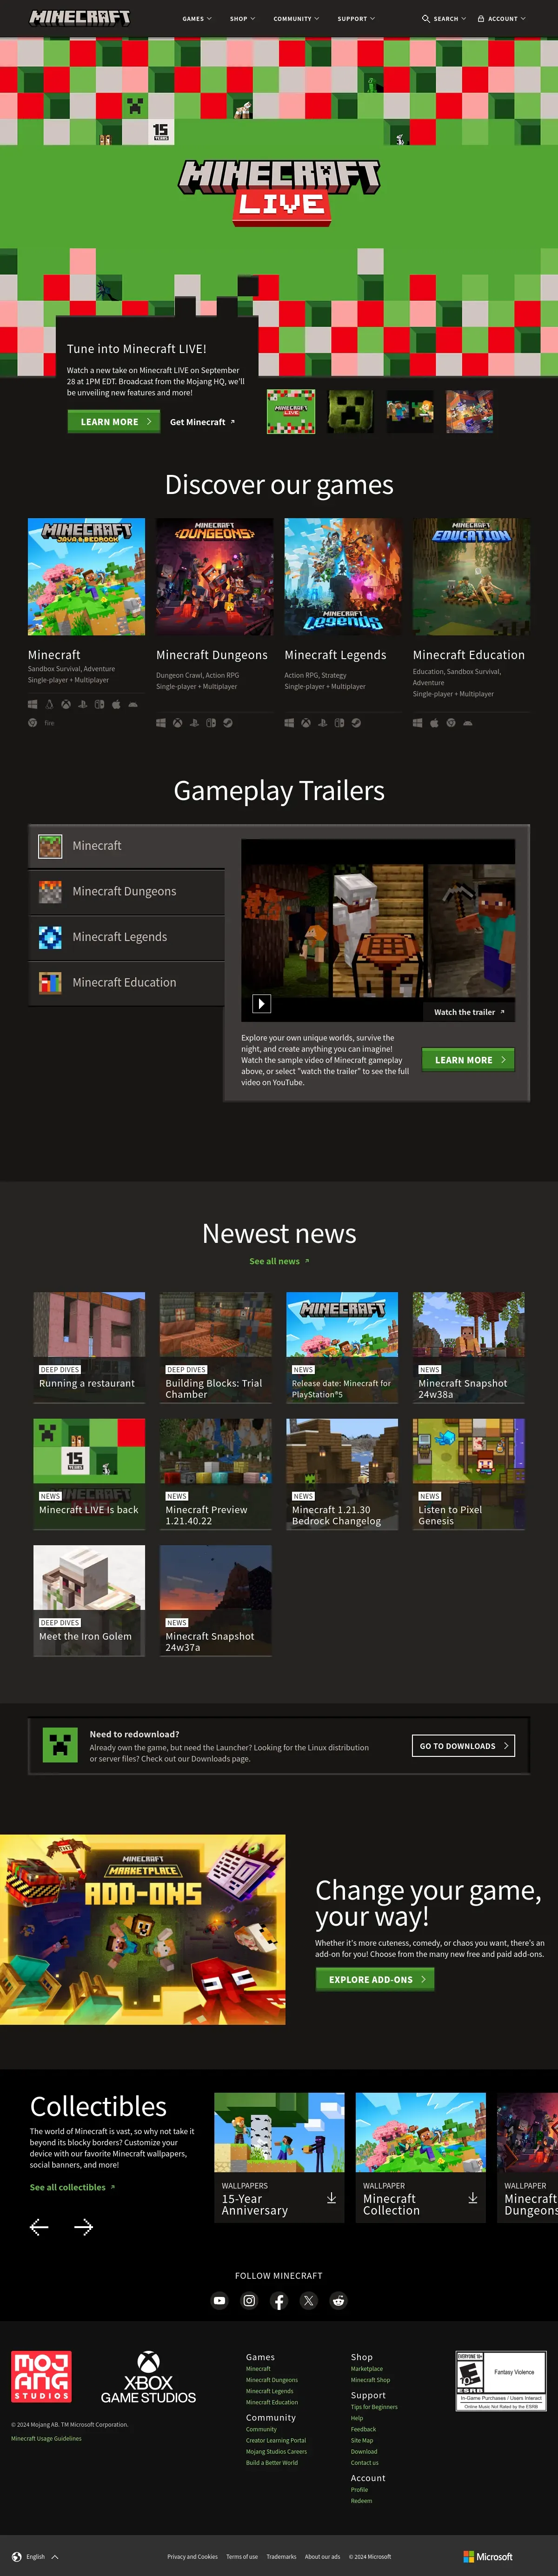Open Minecraft Snapshot 24w38a news article
Screen dimensions: 558x2576
(469, 1347)
